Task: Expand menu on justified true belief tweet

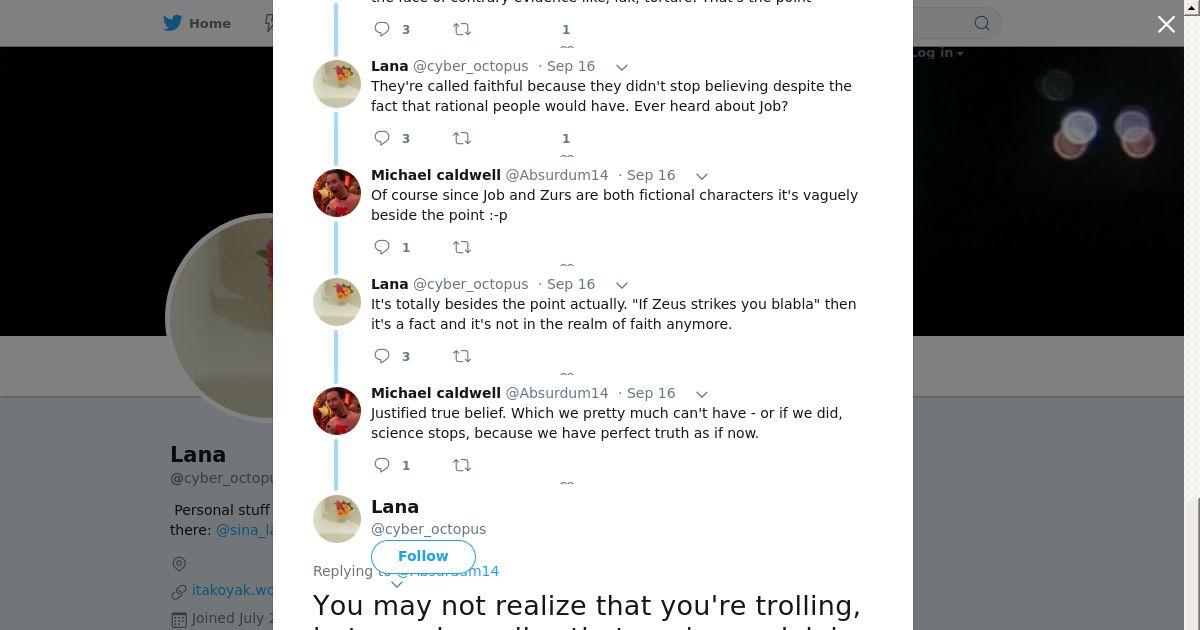Action: tap(702, 394)
